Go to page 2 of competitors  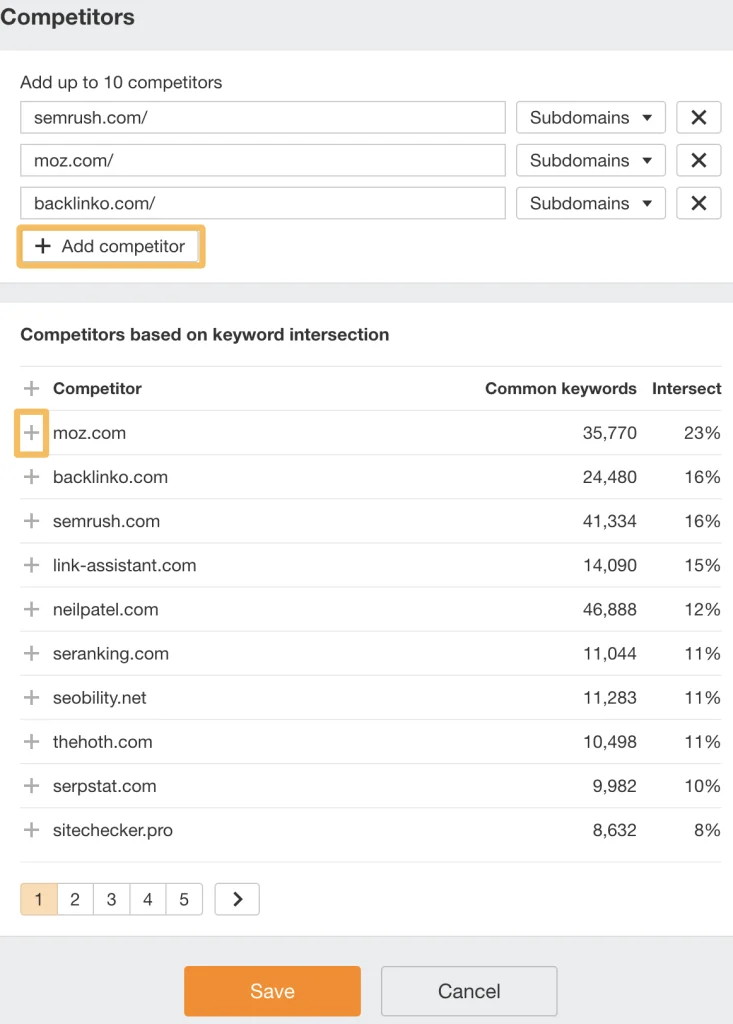[x=75, y=899]
